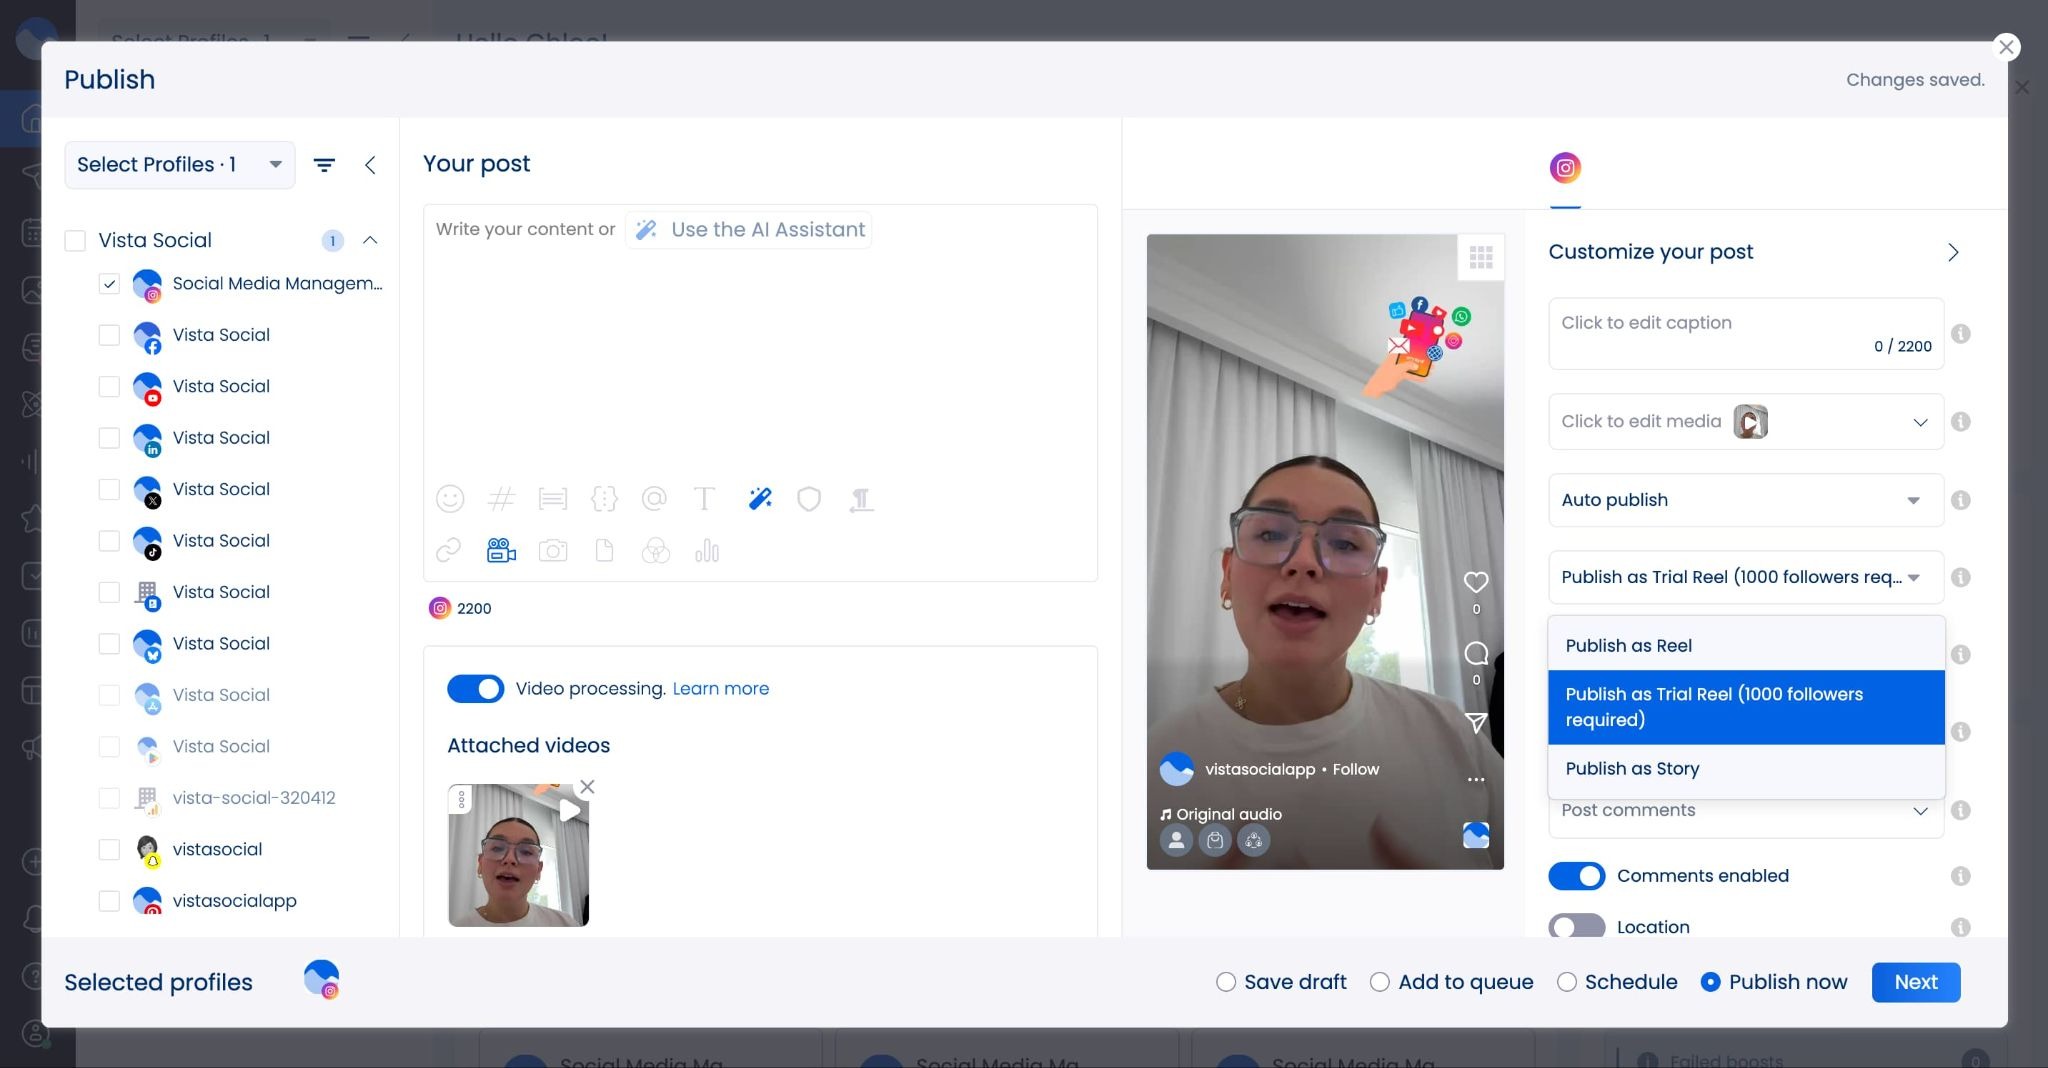Uncheck the Social Media Managem profile checkbox
The image size is (2048, 1068).
(110, 284)
